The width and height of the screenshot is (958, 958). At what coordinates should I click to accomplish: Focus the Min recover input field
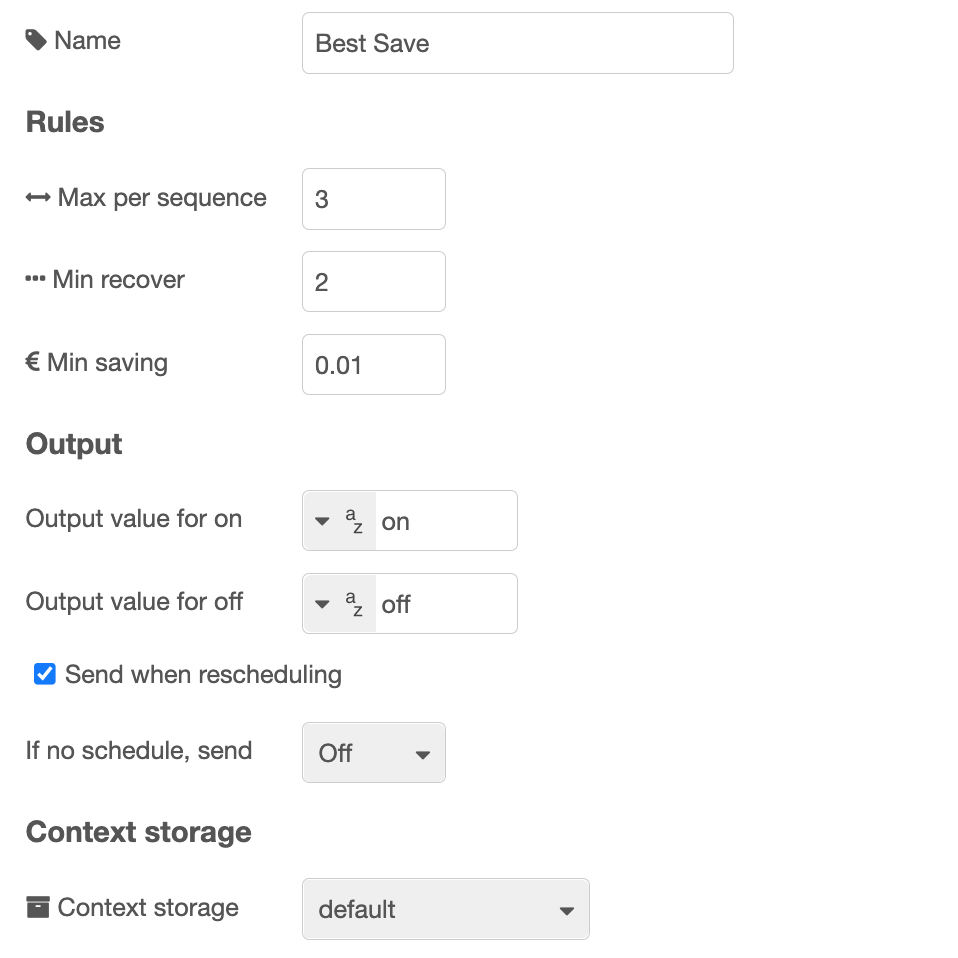pyautogui.click(x=374, y=282)
